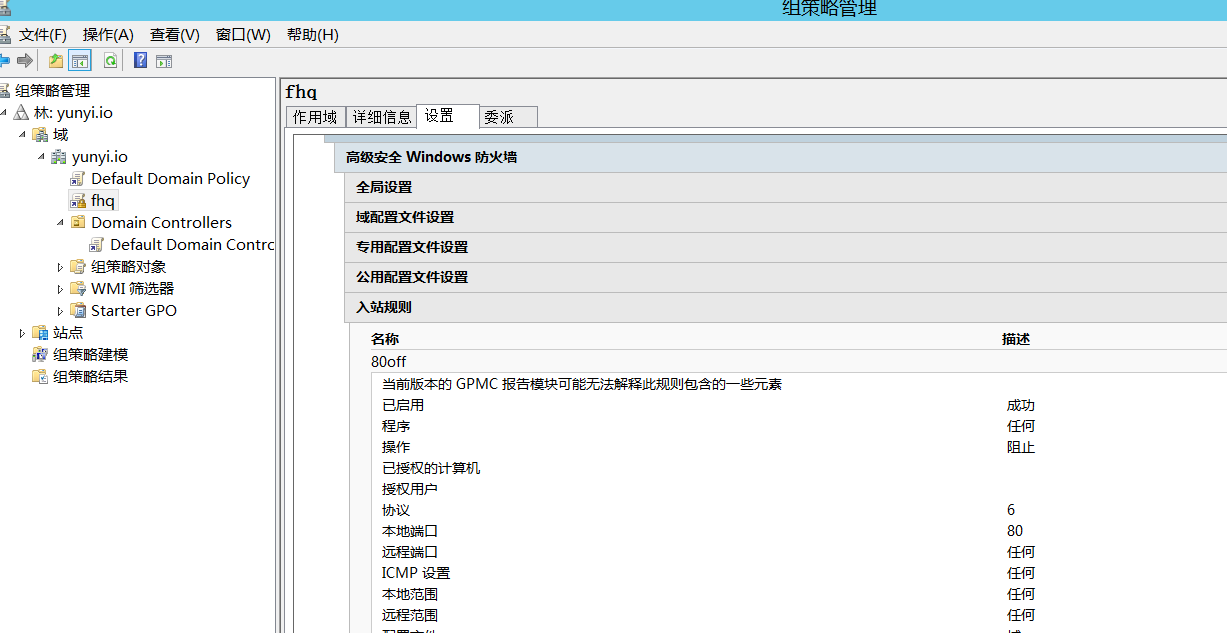Expand the Starter GPO tree node
The image size is (1227, 633).
[60, 311]
